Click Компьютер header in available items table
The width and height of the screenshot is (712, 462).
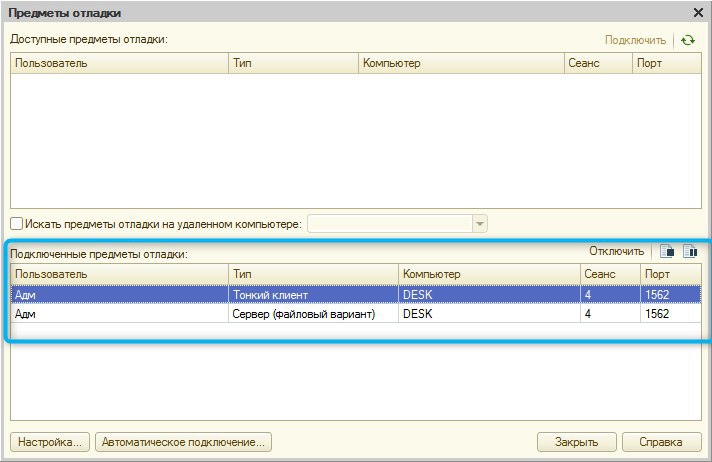tap(461, 63)
